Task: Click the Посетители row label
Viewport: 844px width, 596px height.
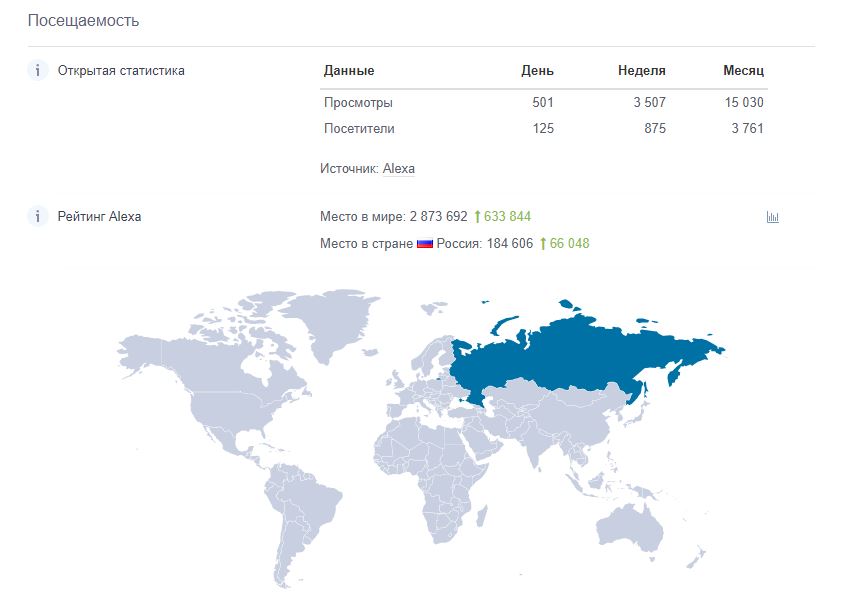Action: click(x=359, y=129)
